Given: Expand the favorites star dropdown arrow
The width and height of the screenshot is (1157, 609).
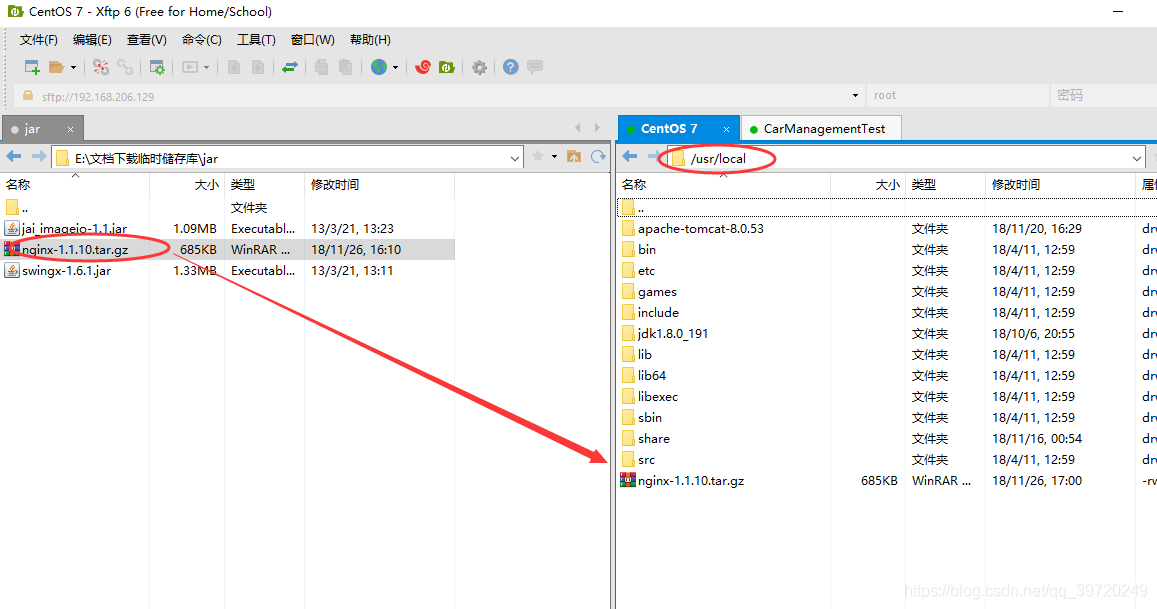Looking at the screenshot, I should point(554,156).
